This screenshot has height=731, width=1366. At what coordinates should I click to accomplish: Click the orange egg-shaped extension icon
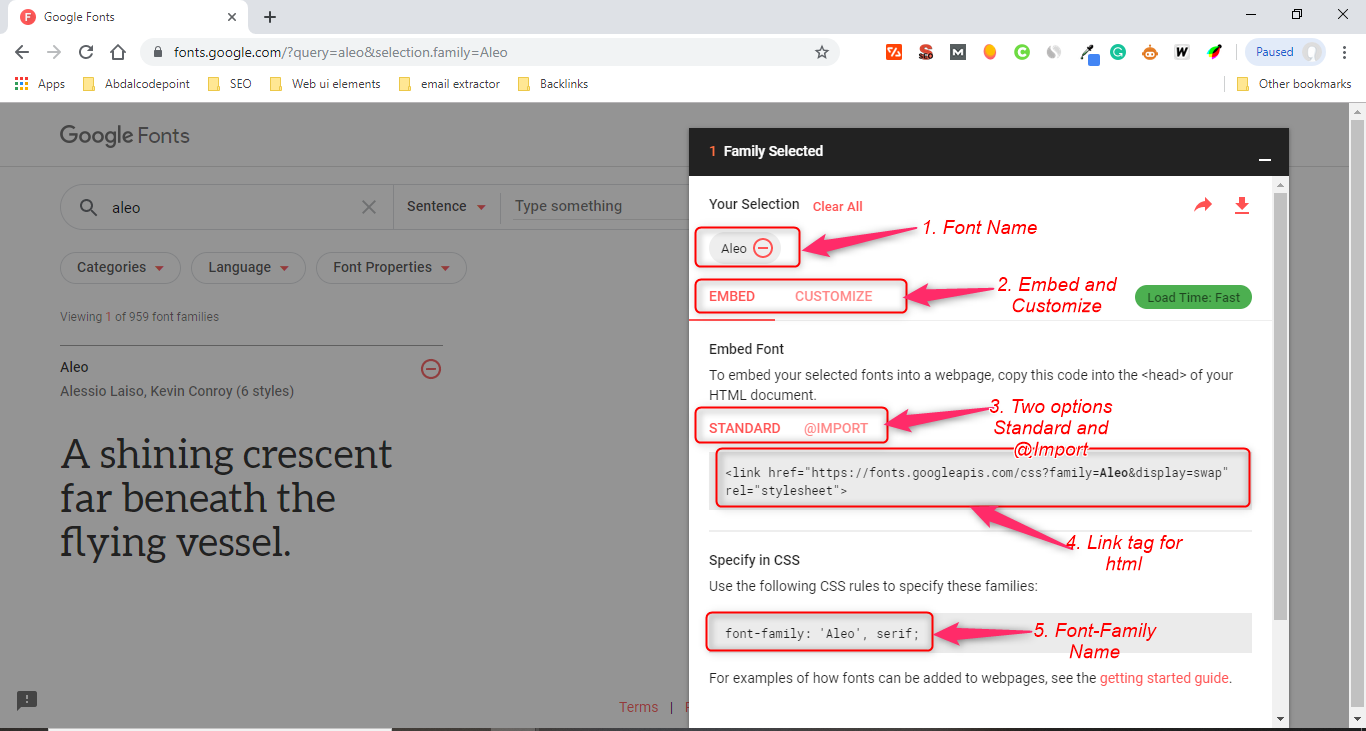tap(989, 52)
